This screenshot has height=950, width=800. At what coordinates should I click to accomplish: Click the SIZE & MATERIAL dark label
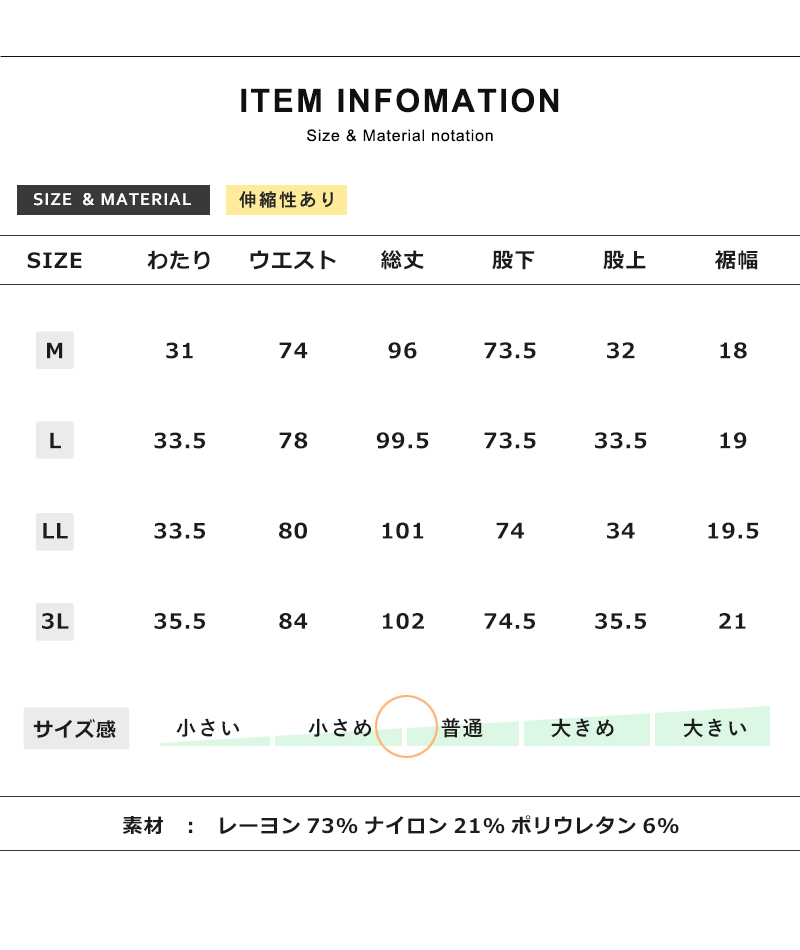(113, 200)
